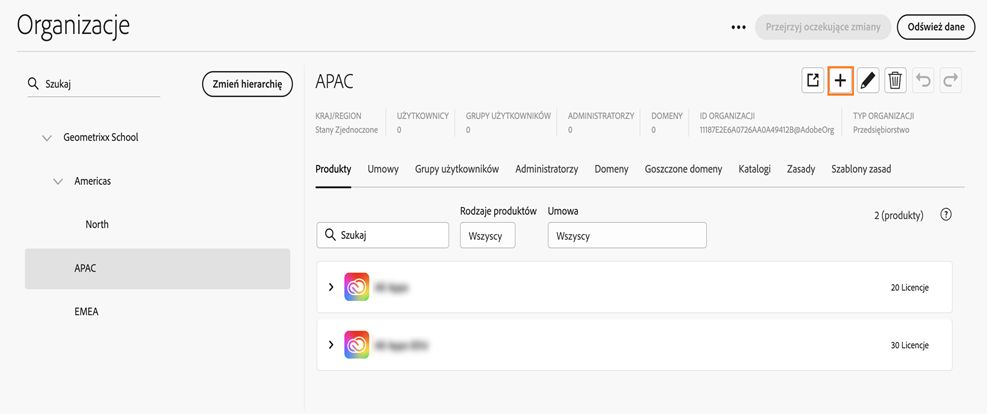Click the 20 Licencje text
The width and height of the screenshot is (987, 414).
pyautogui.click(x=910, y=288)
